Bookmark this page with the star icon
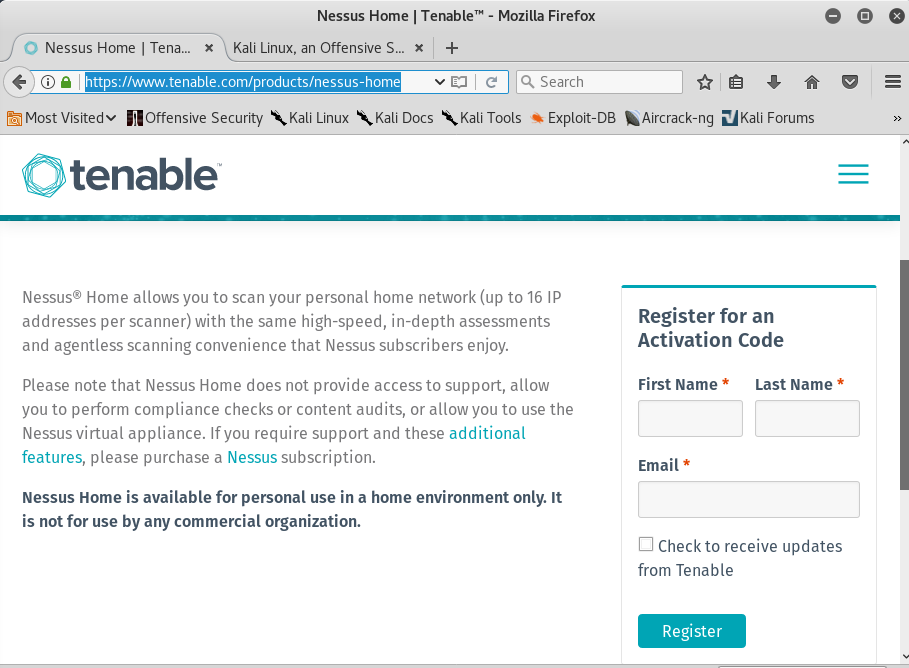 704,82
